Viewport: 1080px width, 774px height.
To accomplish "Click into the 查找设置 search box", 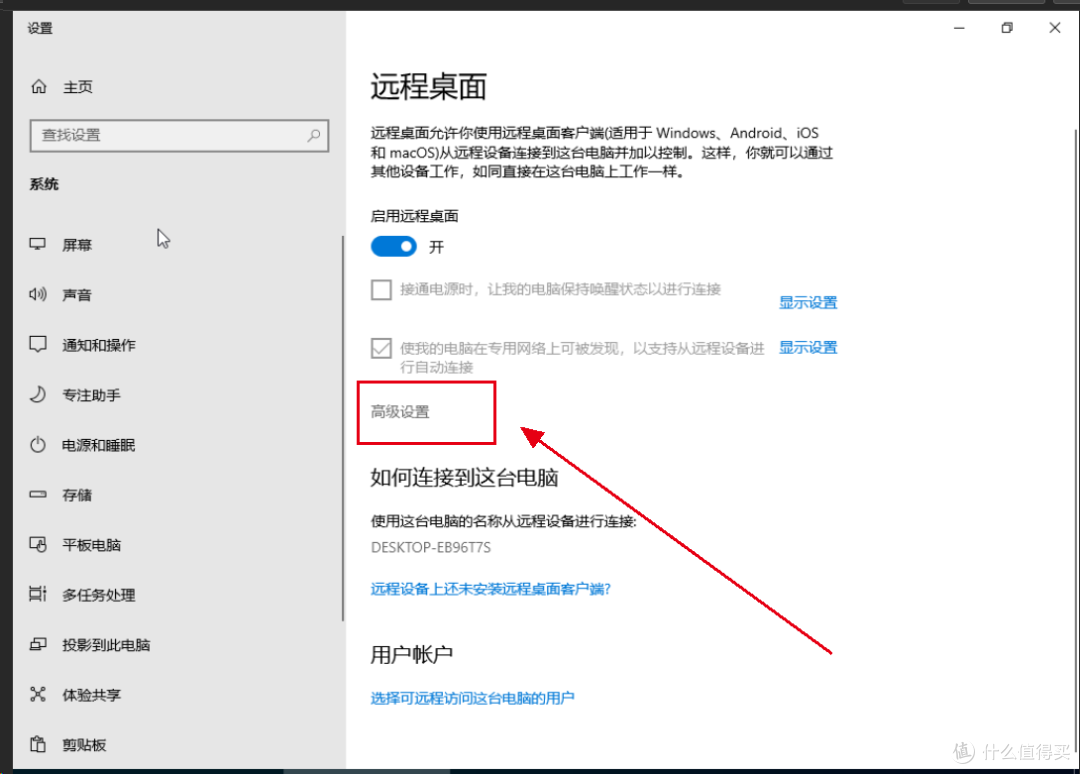I will pos(179,135).
